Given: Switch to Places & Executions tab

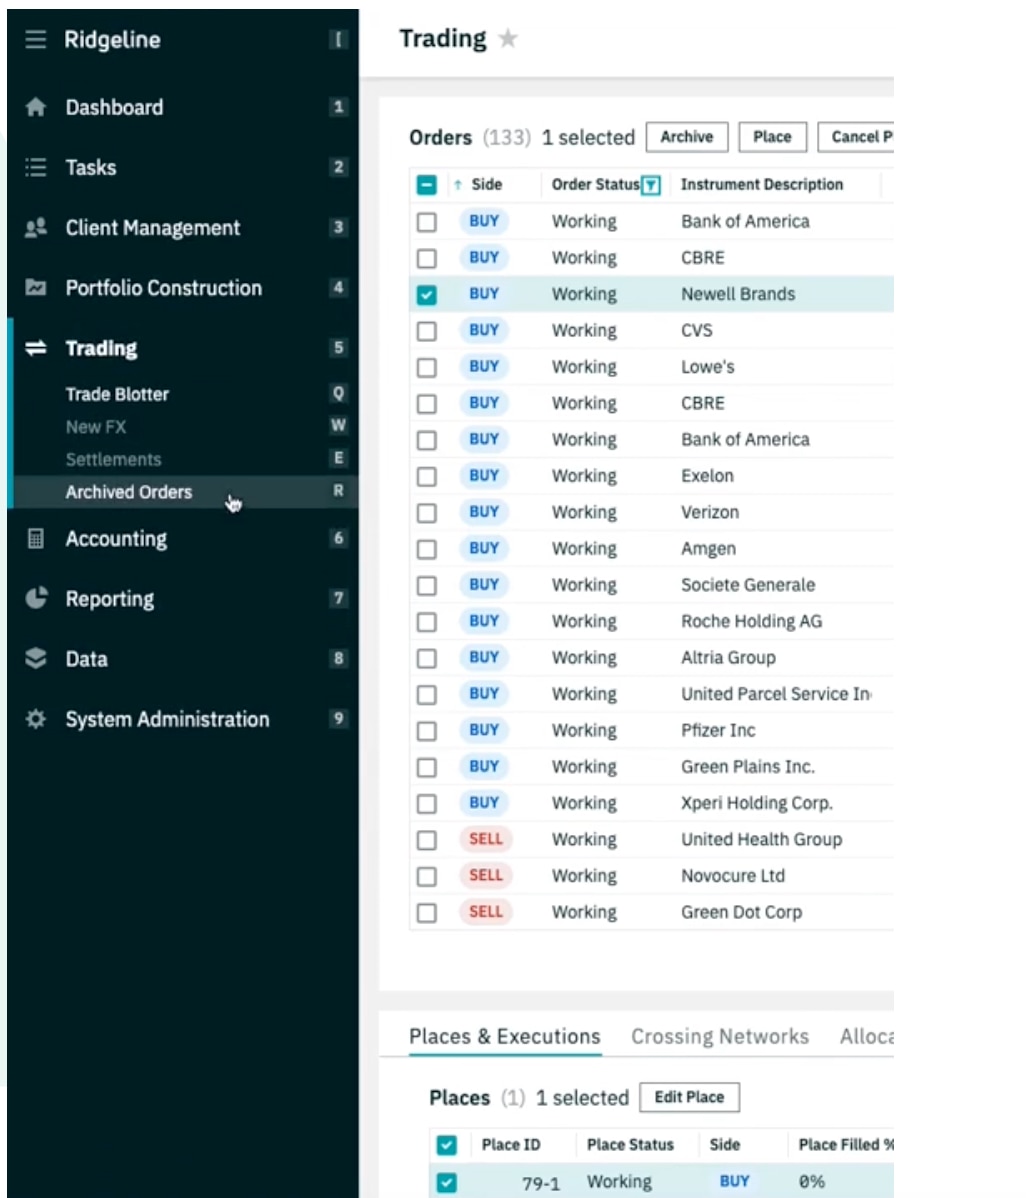Looking at the screenshot, I should [x=505, y=1036].
